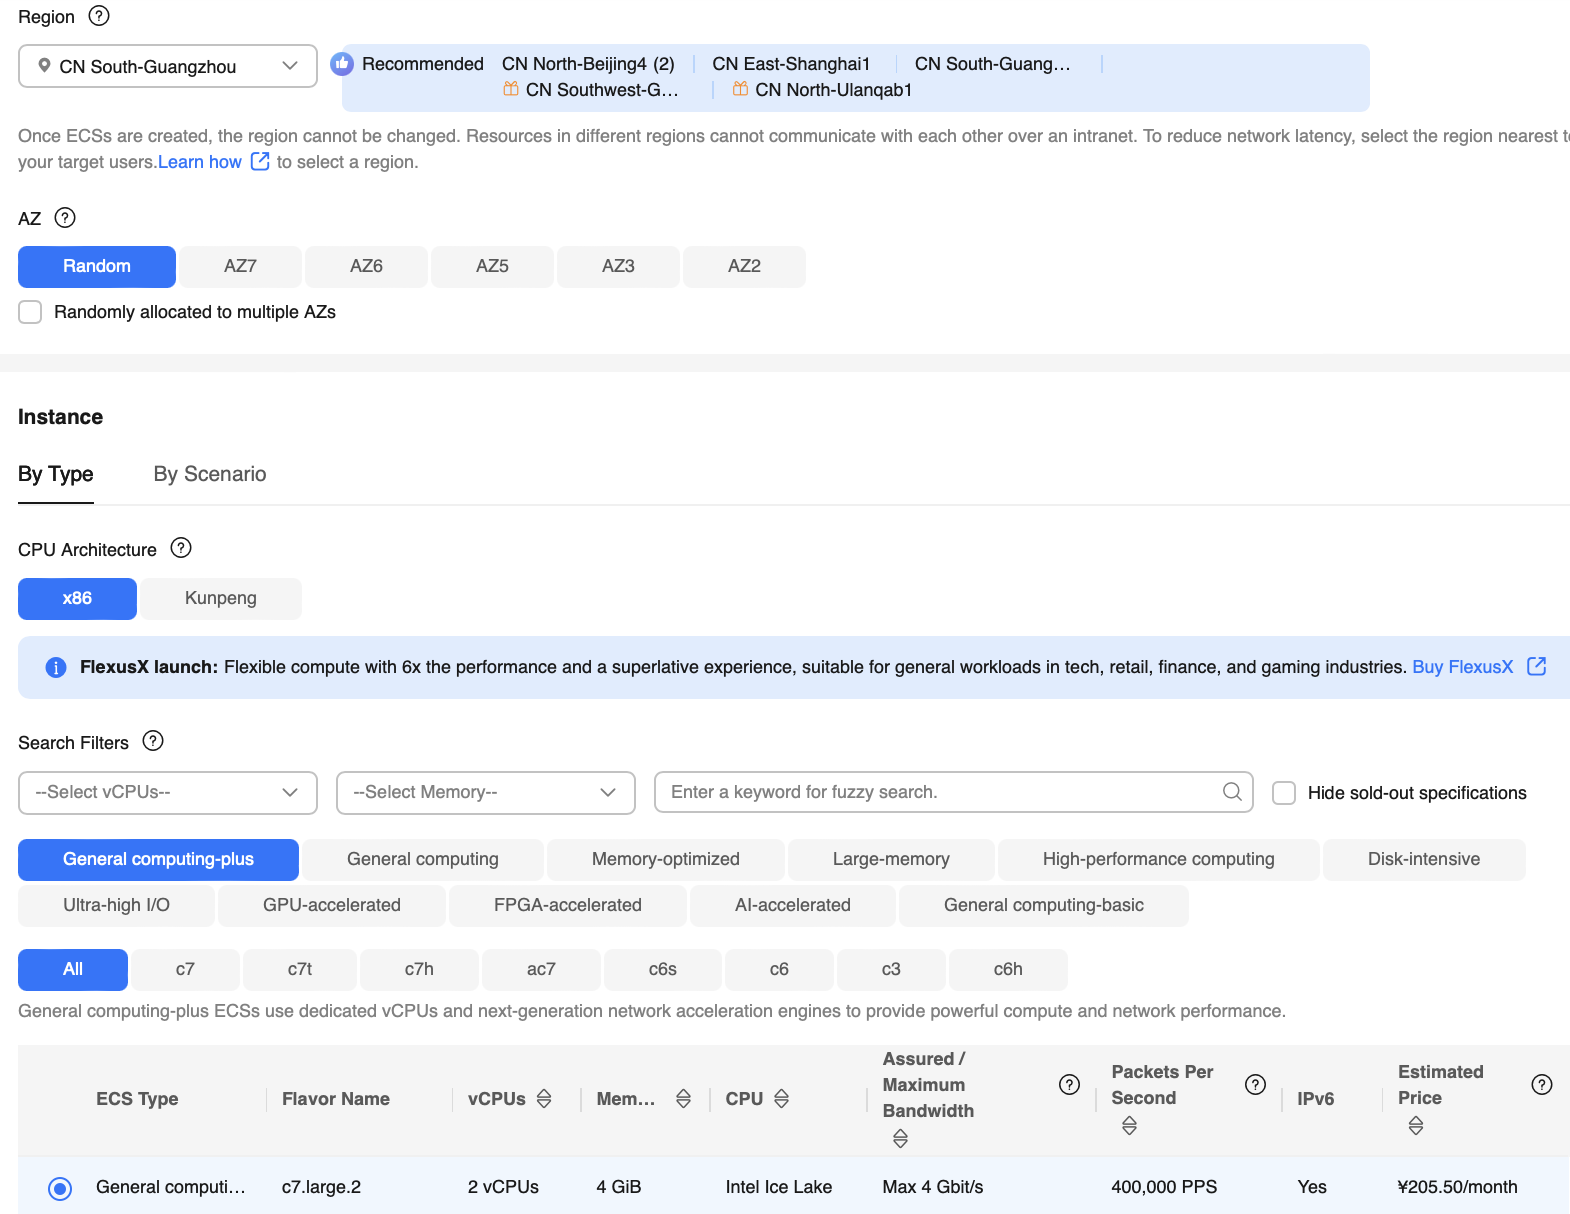Click the search magnifier icon in keyword field

[x=1232, y=792]
